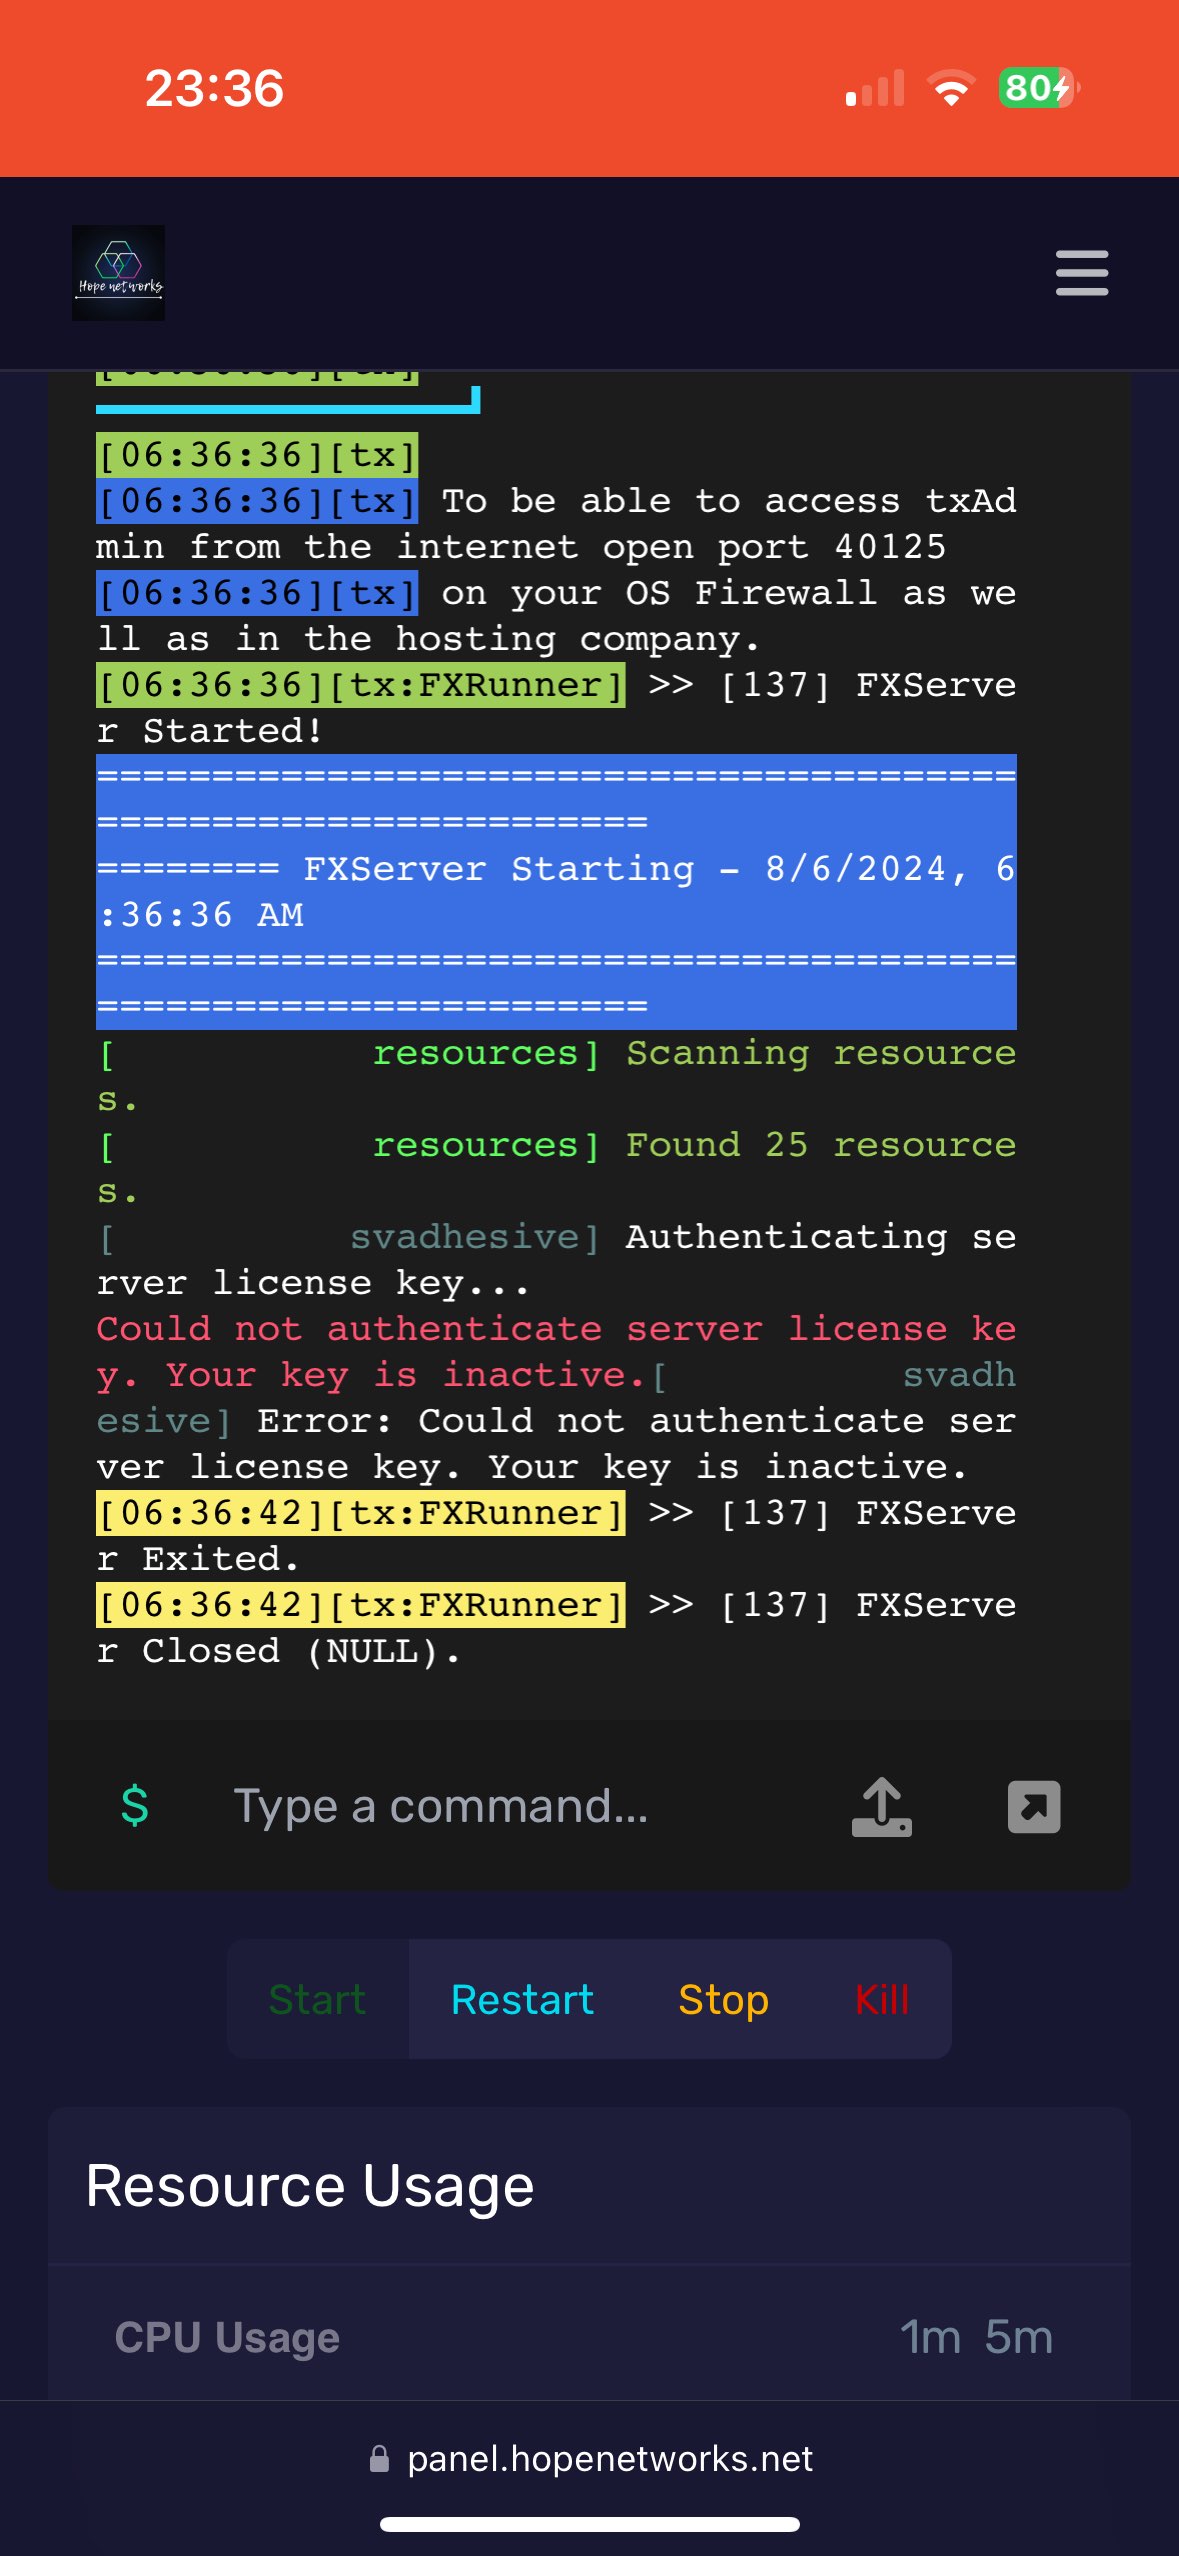1179x2556 pixels.
Task: Tap the battery indicator showing 80
Action: tap(1037, 88)
